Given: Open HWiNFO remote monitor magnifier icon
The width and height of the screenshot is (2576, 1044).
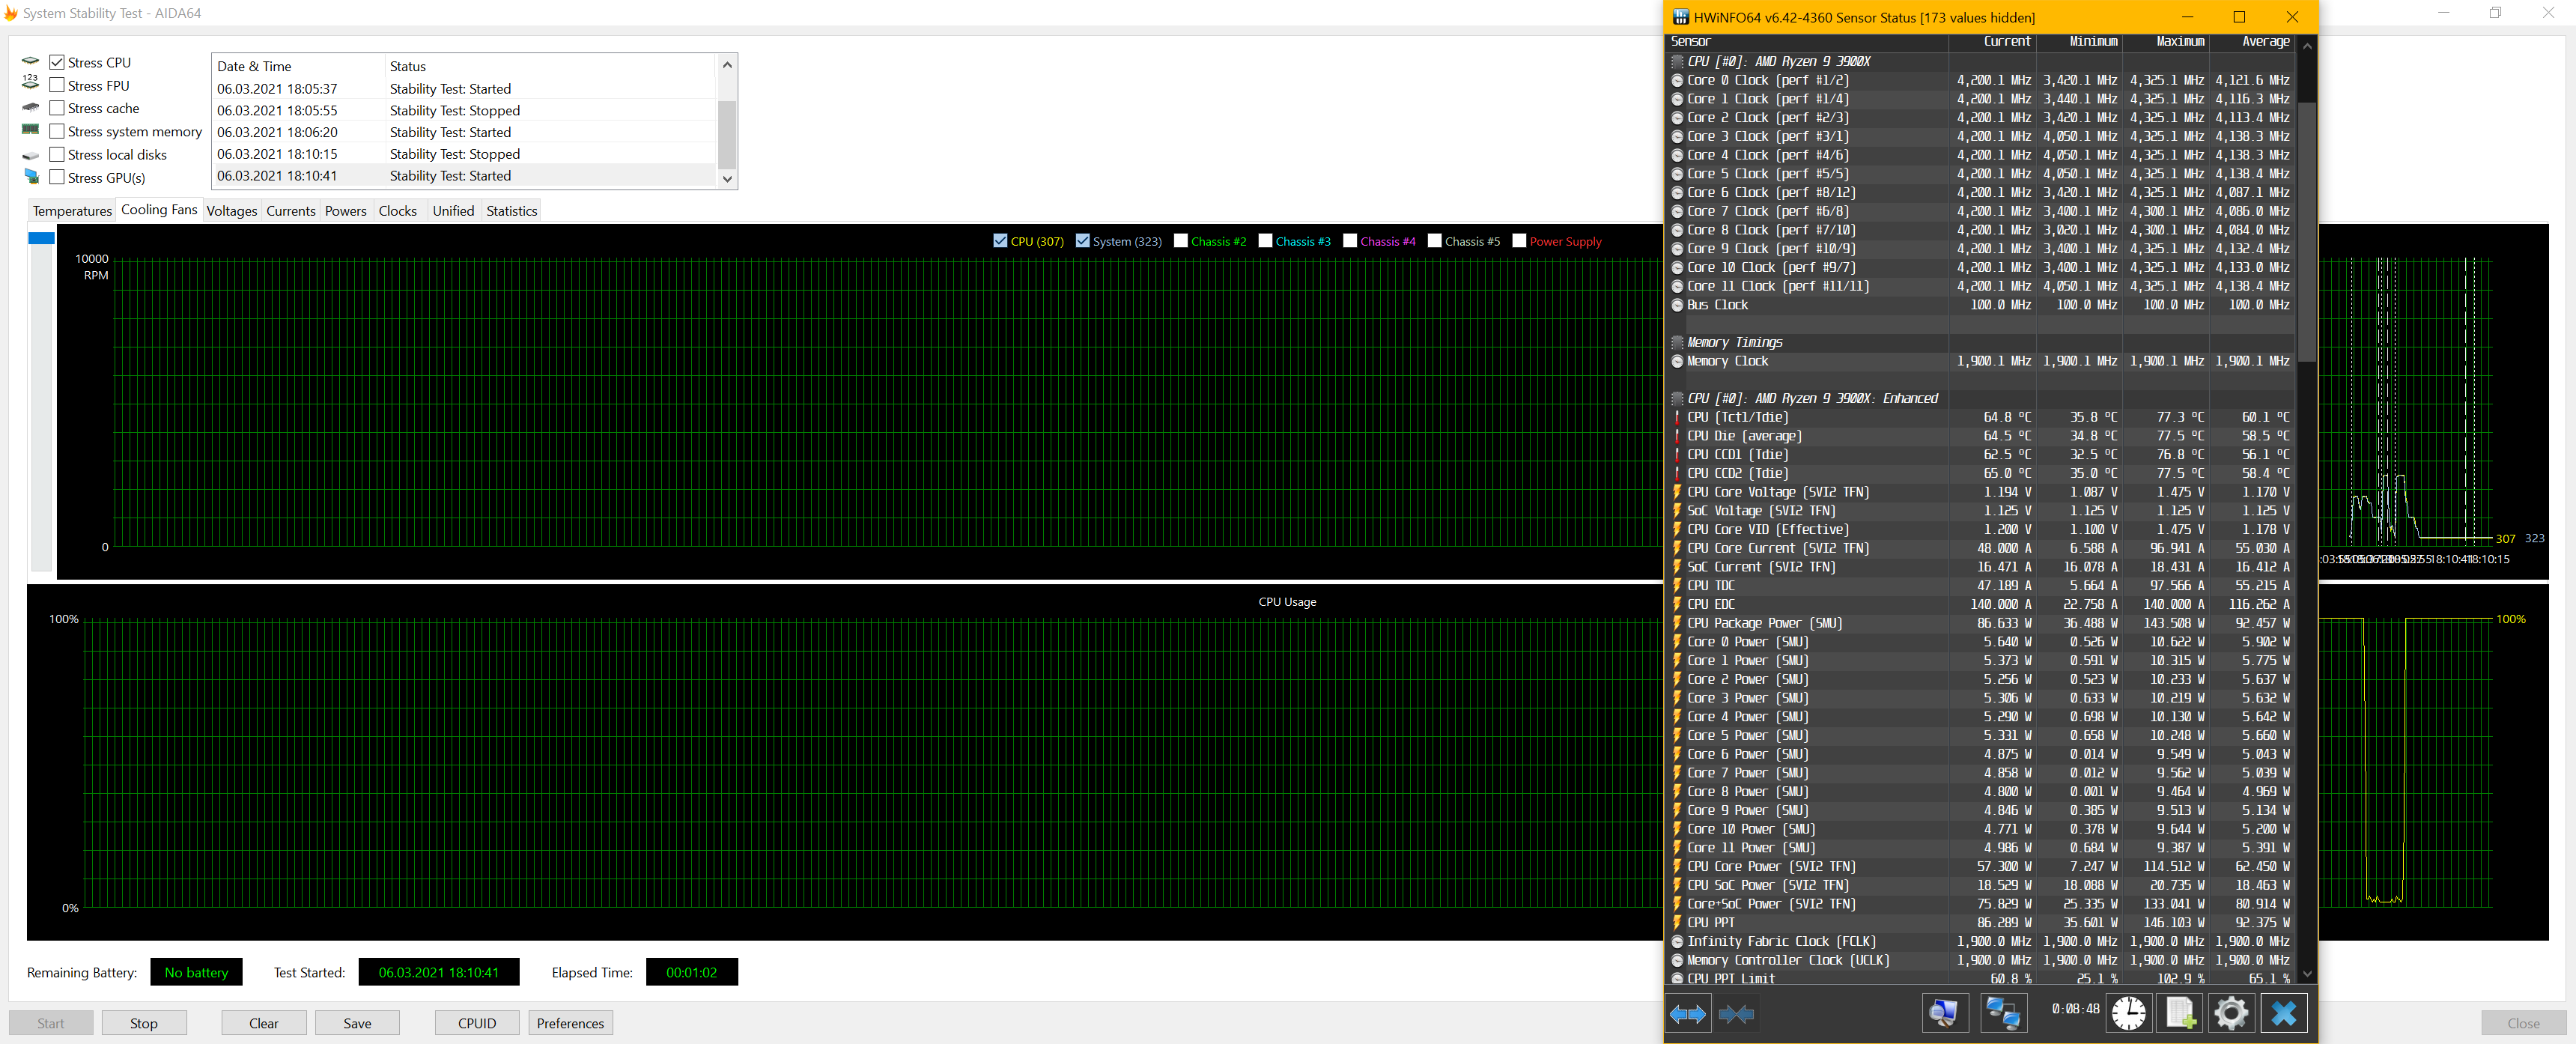Looking at the screenshot, I should click(x=1944, y=1014).
